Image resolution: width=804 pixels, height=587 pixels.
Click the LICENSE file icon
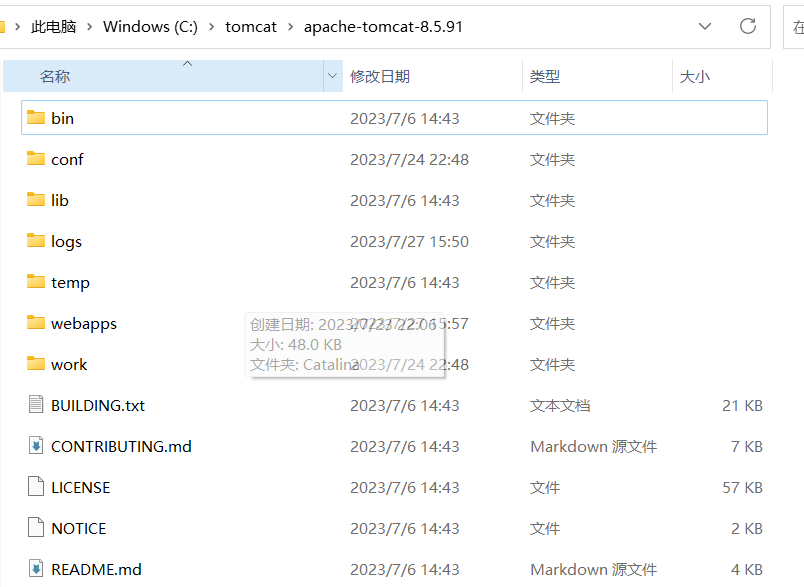coord(36,487)
